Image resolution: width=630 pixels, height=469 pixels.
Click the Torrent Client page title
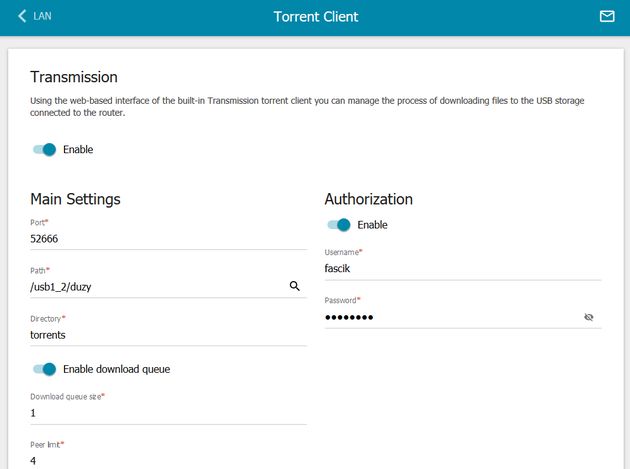click(316, 16)
